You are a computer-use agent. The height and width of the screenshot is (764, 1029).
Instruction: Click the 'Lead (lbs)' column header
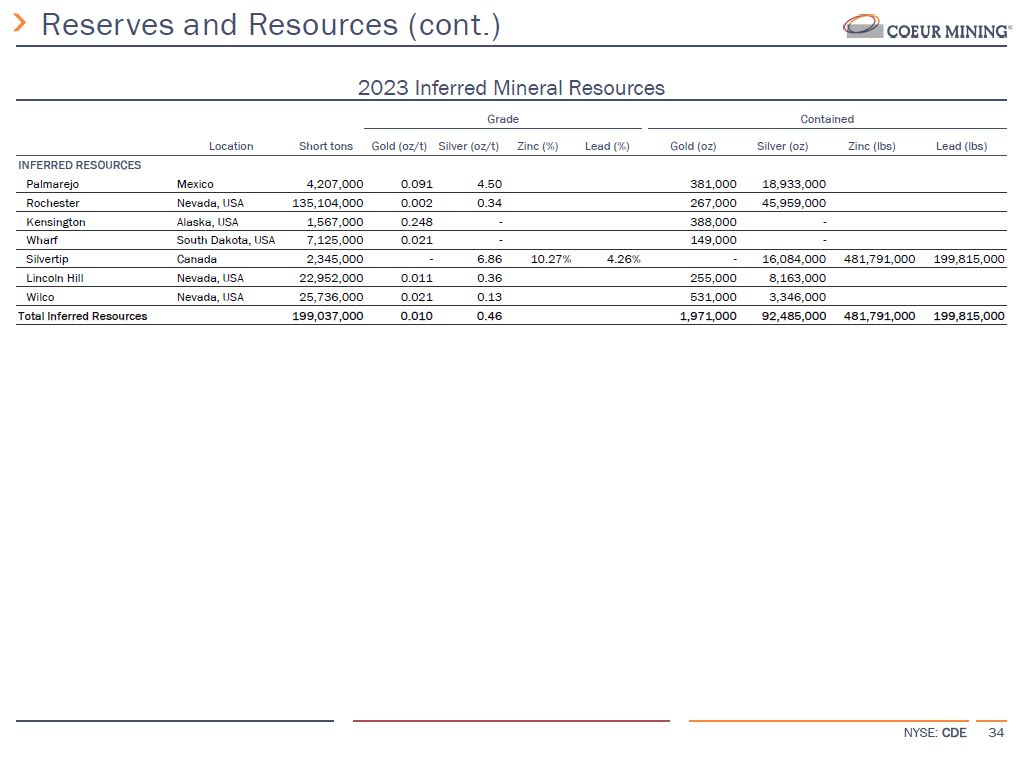(x=961, y=146)
